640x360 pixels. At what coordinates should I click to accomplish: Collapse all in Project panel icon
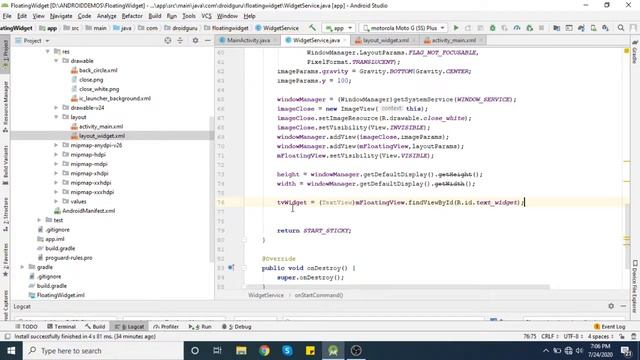(x=180, y=40)
